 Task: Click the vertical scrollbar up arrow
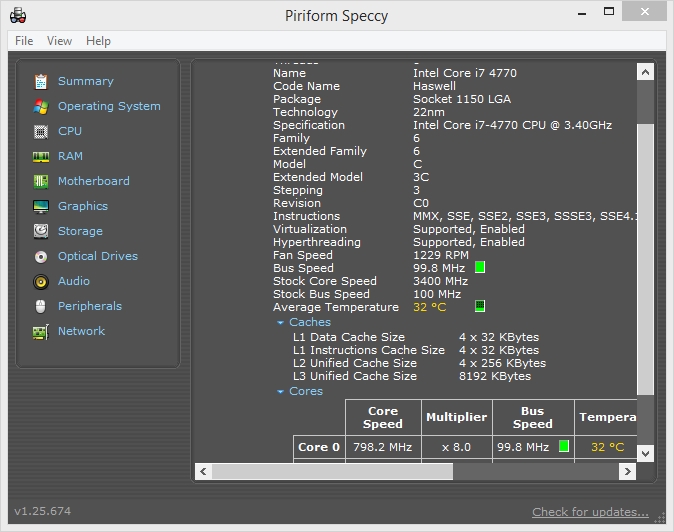tap(645, 72)
